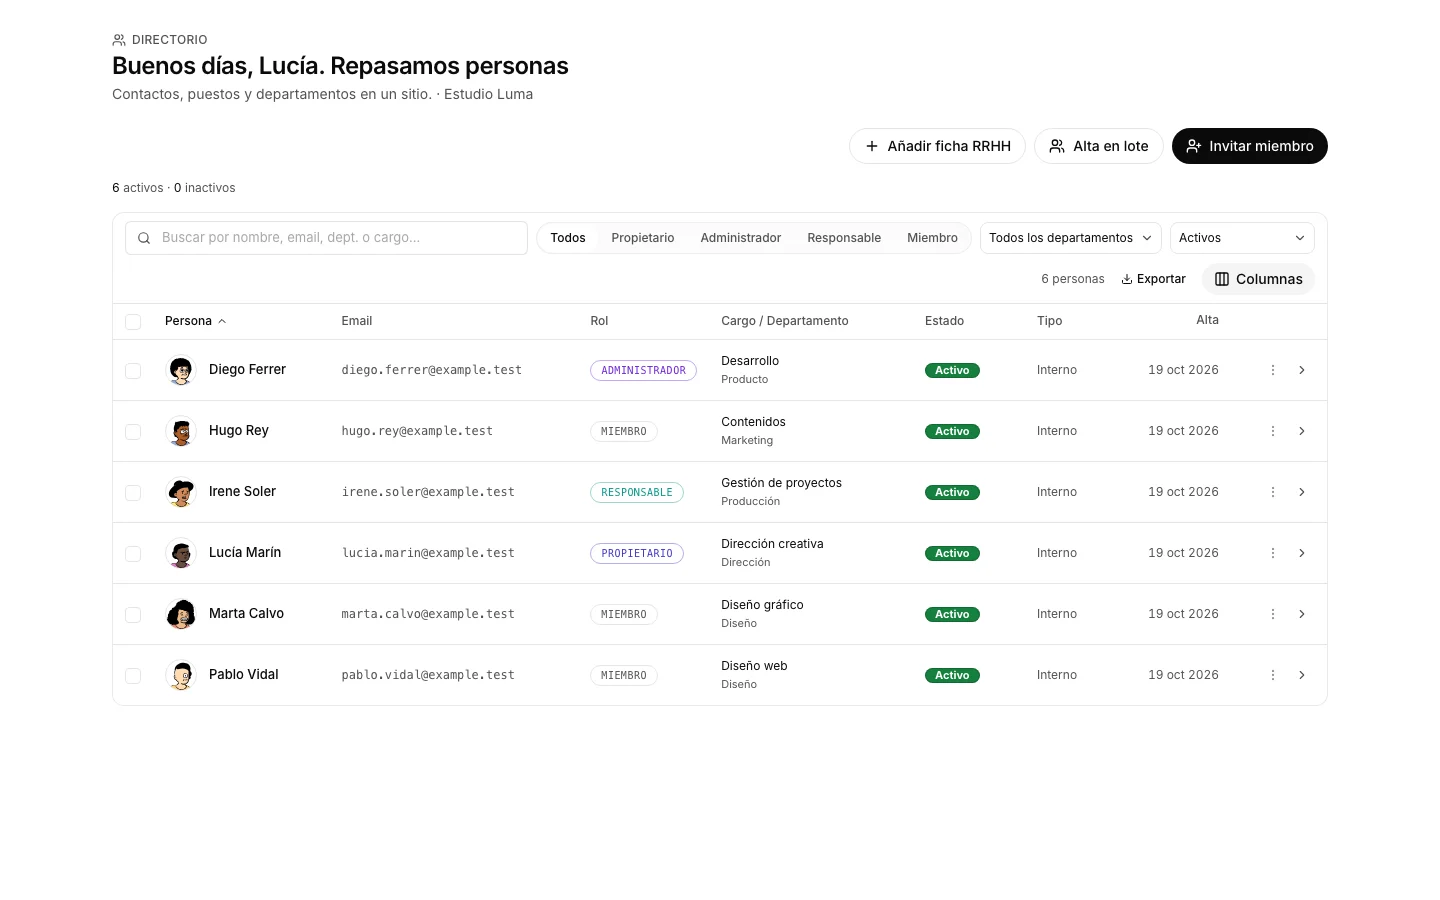
Task: Mark the checkbox for Marta Calvo
Action: 133,614
